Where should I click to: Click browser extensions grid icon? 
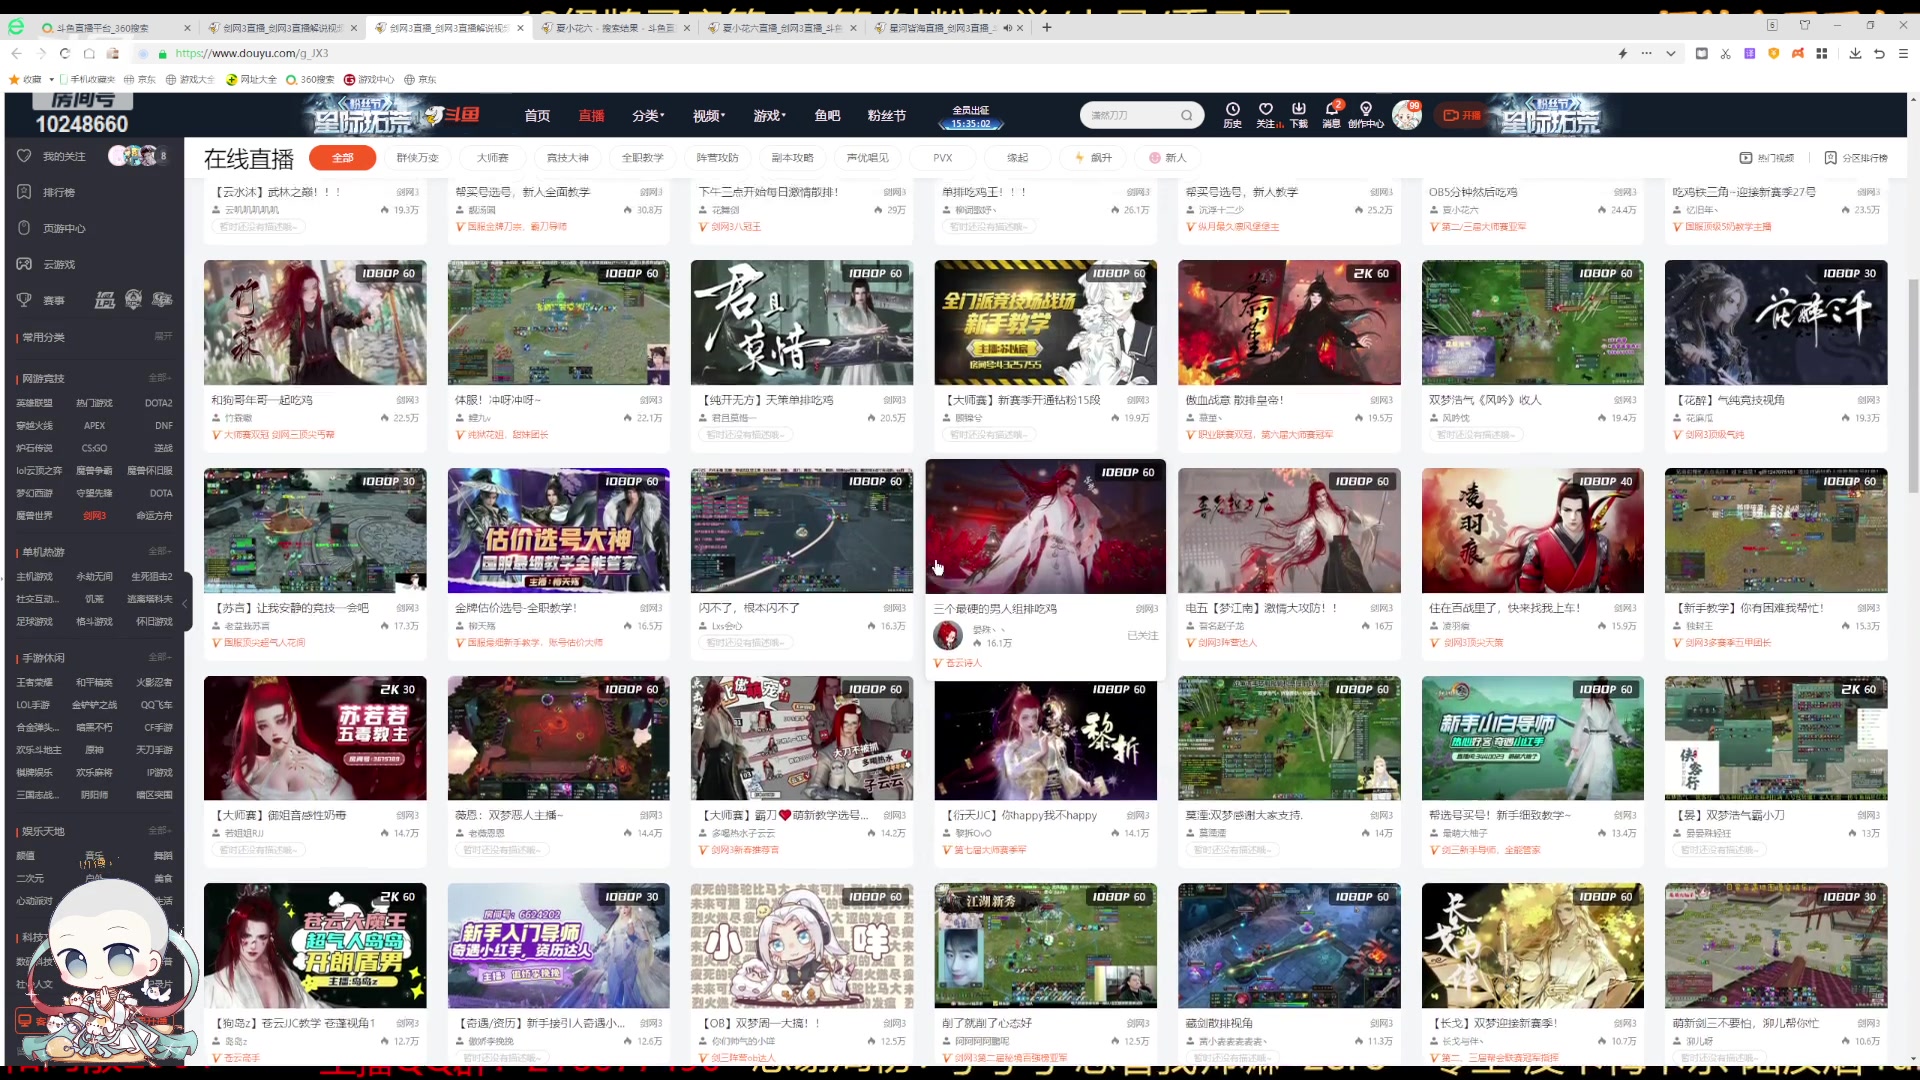[1822, 53]
